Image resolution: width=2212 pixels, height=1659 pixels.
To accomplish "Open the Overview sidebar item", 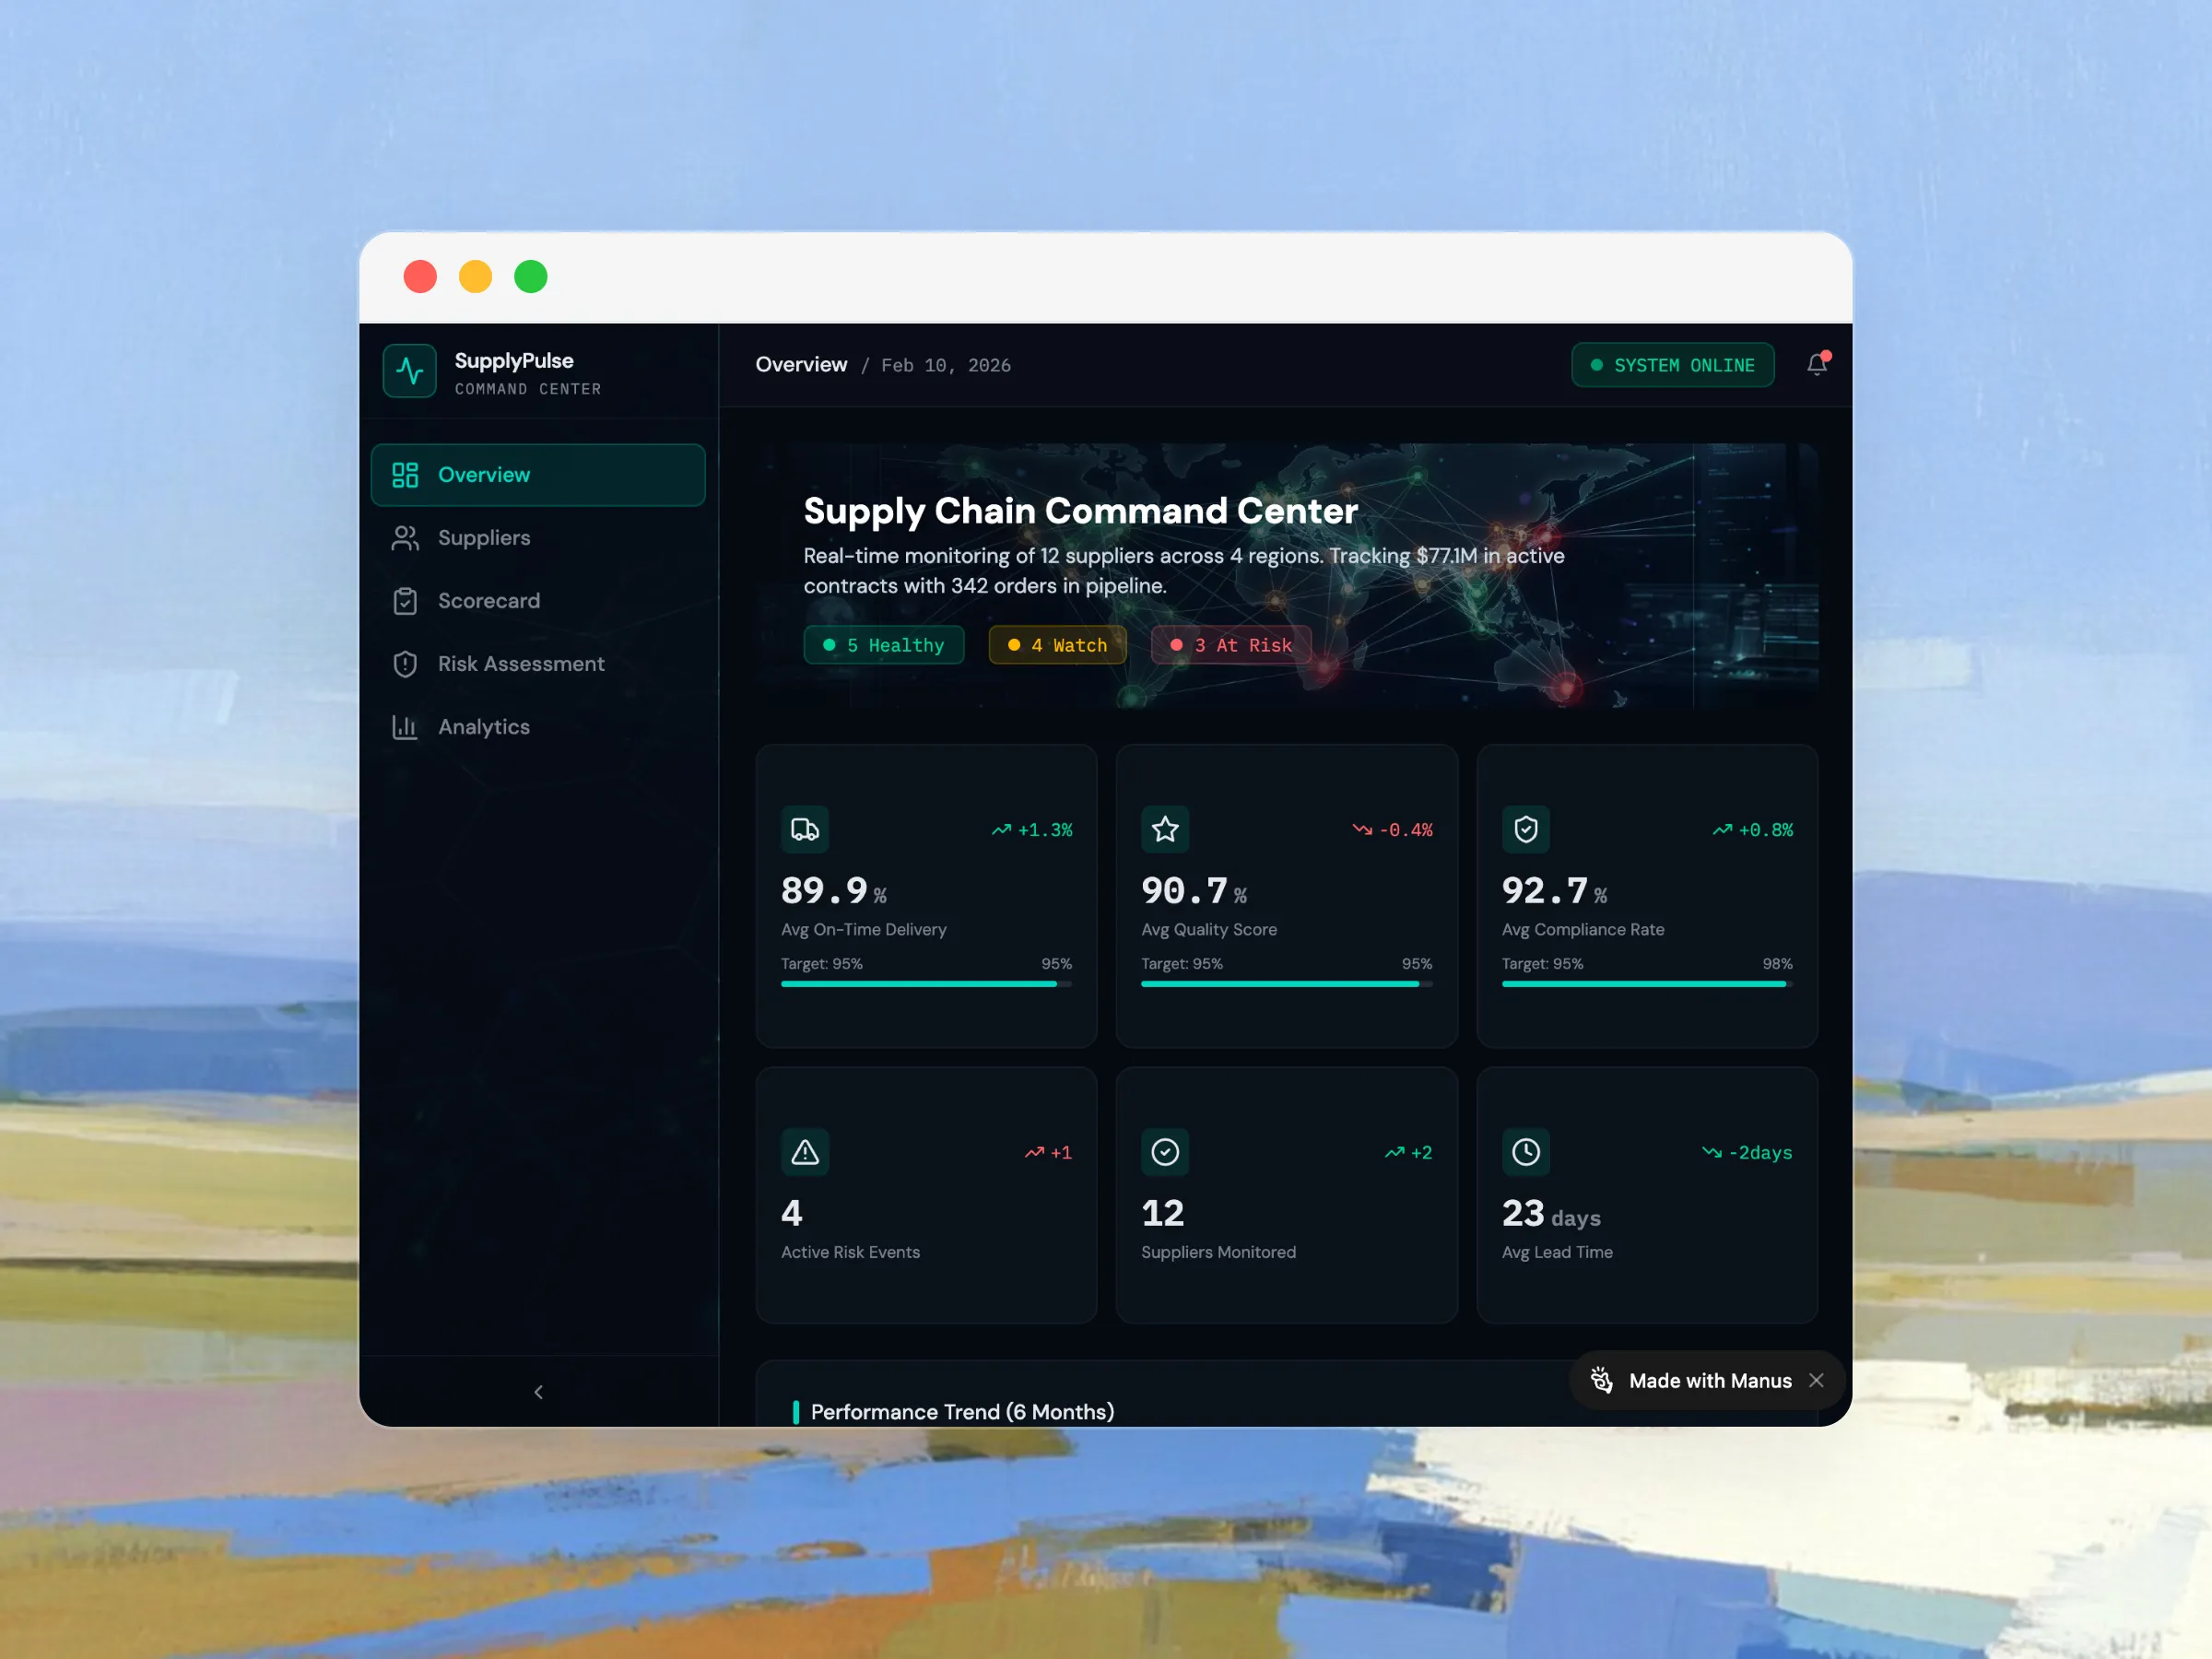I will pyautogui.click(x=538, y=475).
